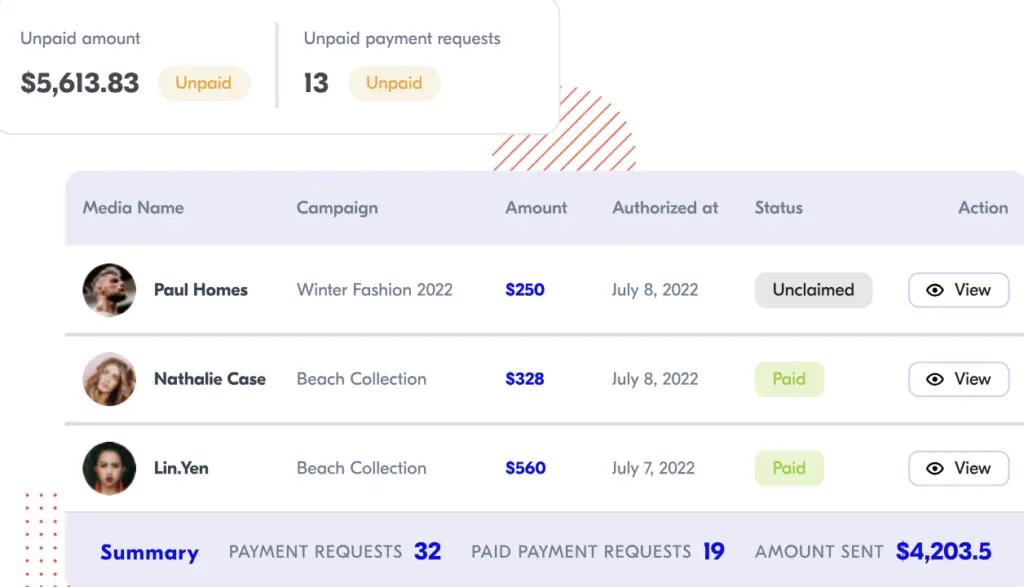The width and height of the screenshot is (1024, 587).
Task: Click the eye icon on Paul Homes' View button
Action: click(935, 290)
